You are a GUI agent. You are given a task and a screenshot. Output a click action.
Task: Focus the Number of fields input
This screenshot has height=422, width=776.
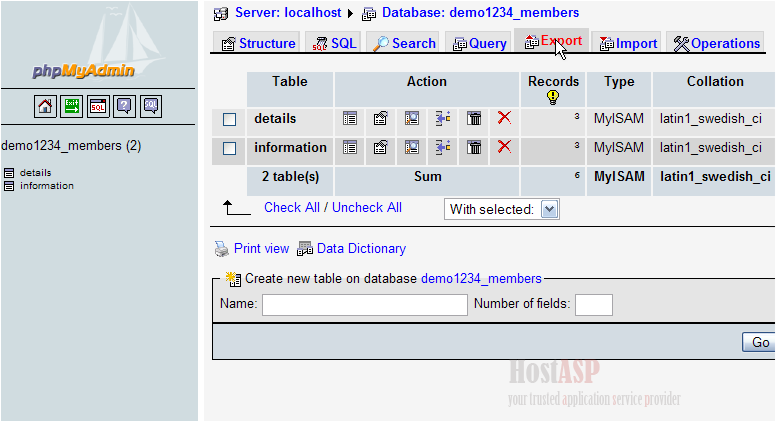(x=594, y=305)
